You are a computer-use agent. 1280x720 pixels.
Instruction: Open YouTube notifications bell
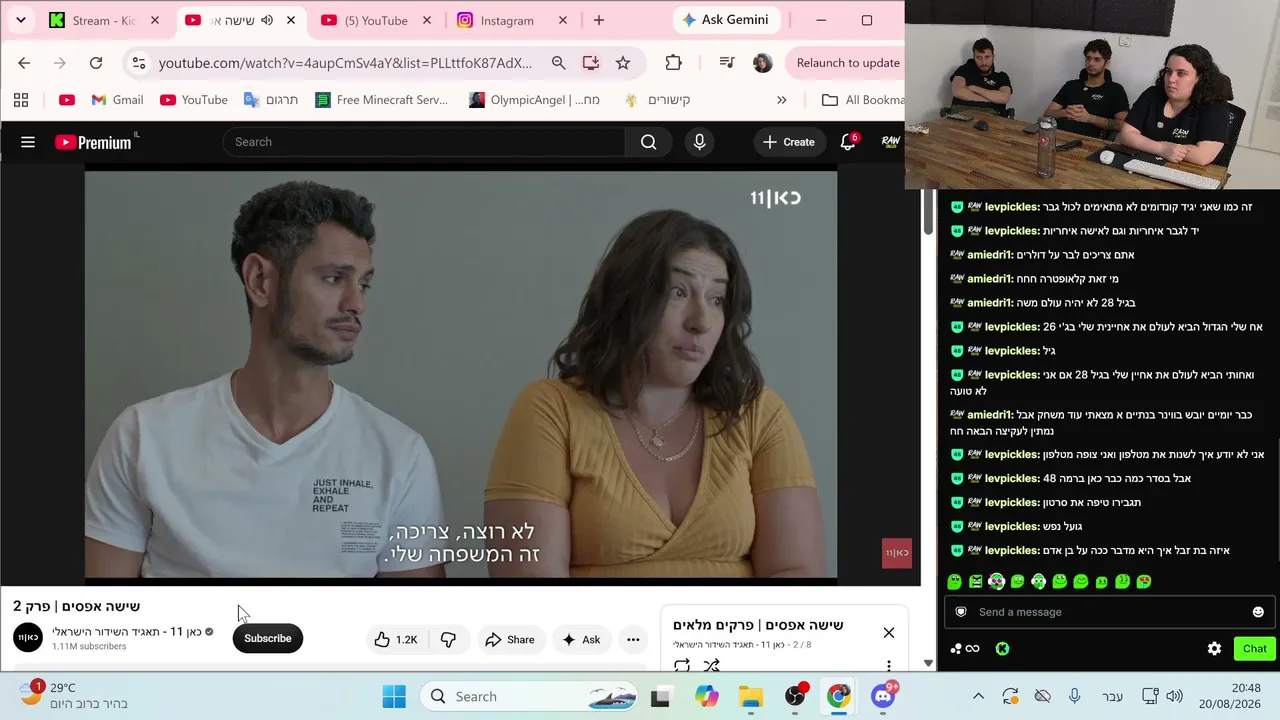848,142
